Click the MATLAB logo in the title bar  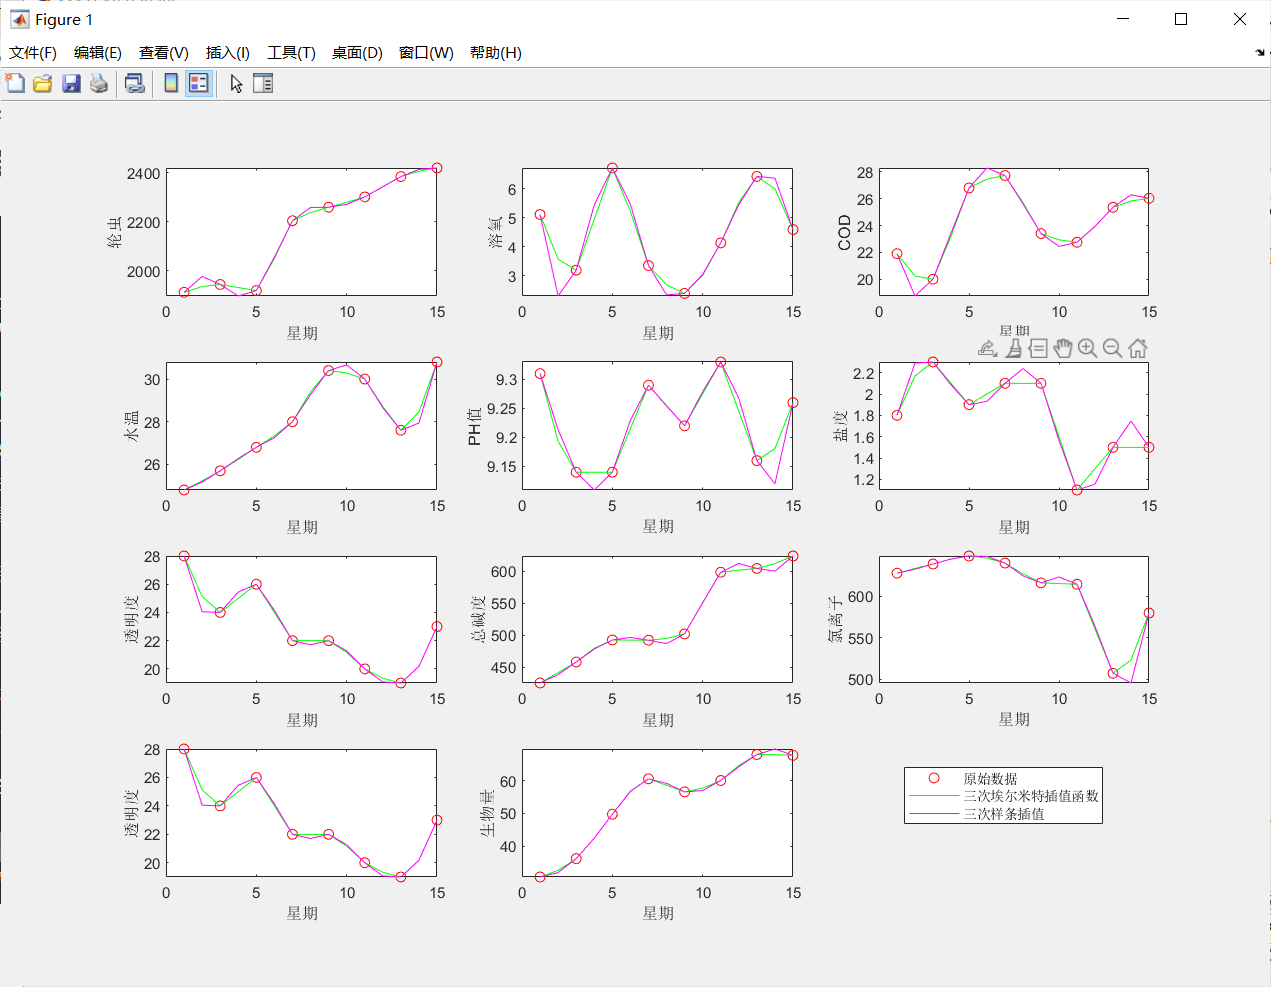(x=19, y=19)
